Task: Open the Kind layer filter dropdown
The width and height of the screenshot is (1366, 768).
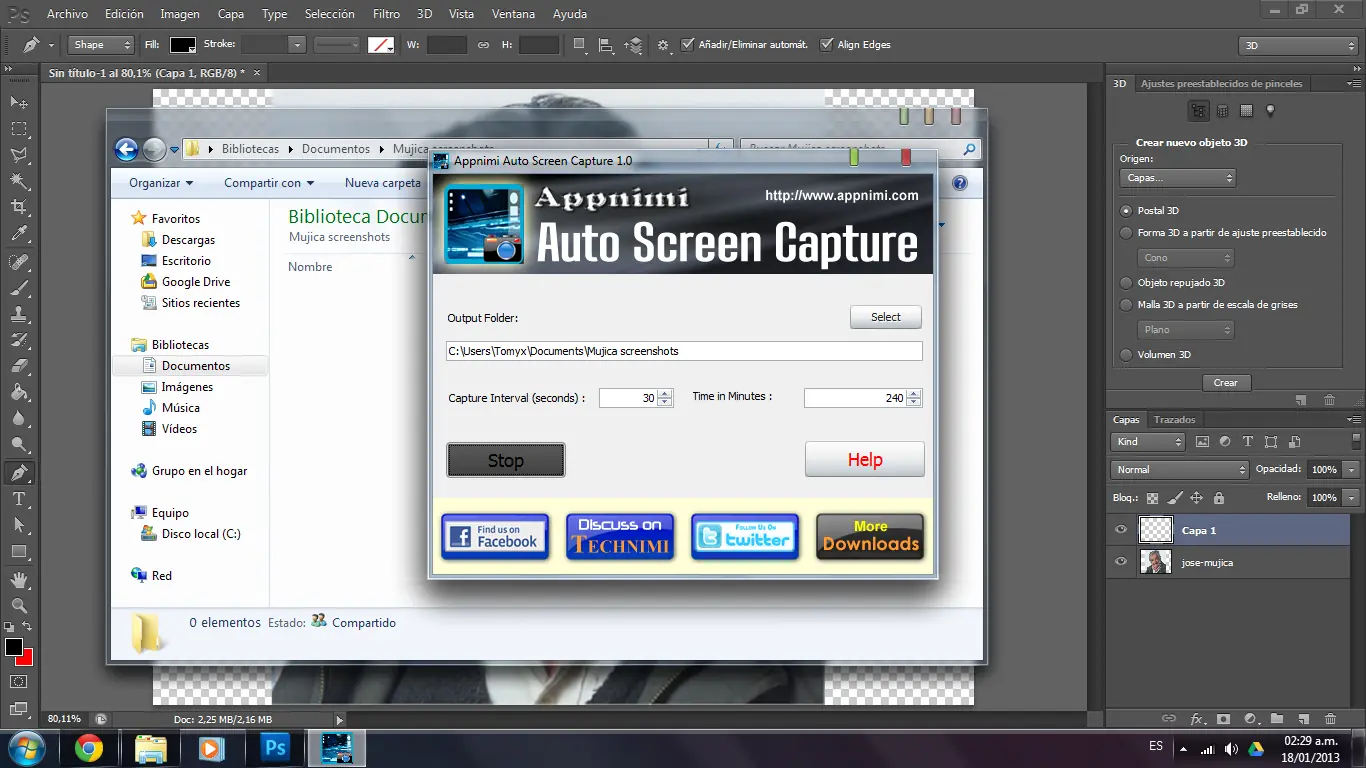Action: (1148, 441)
